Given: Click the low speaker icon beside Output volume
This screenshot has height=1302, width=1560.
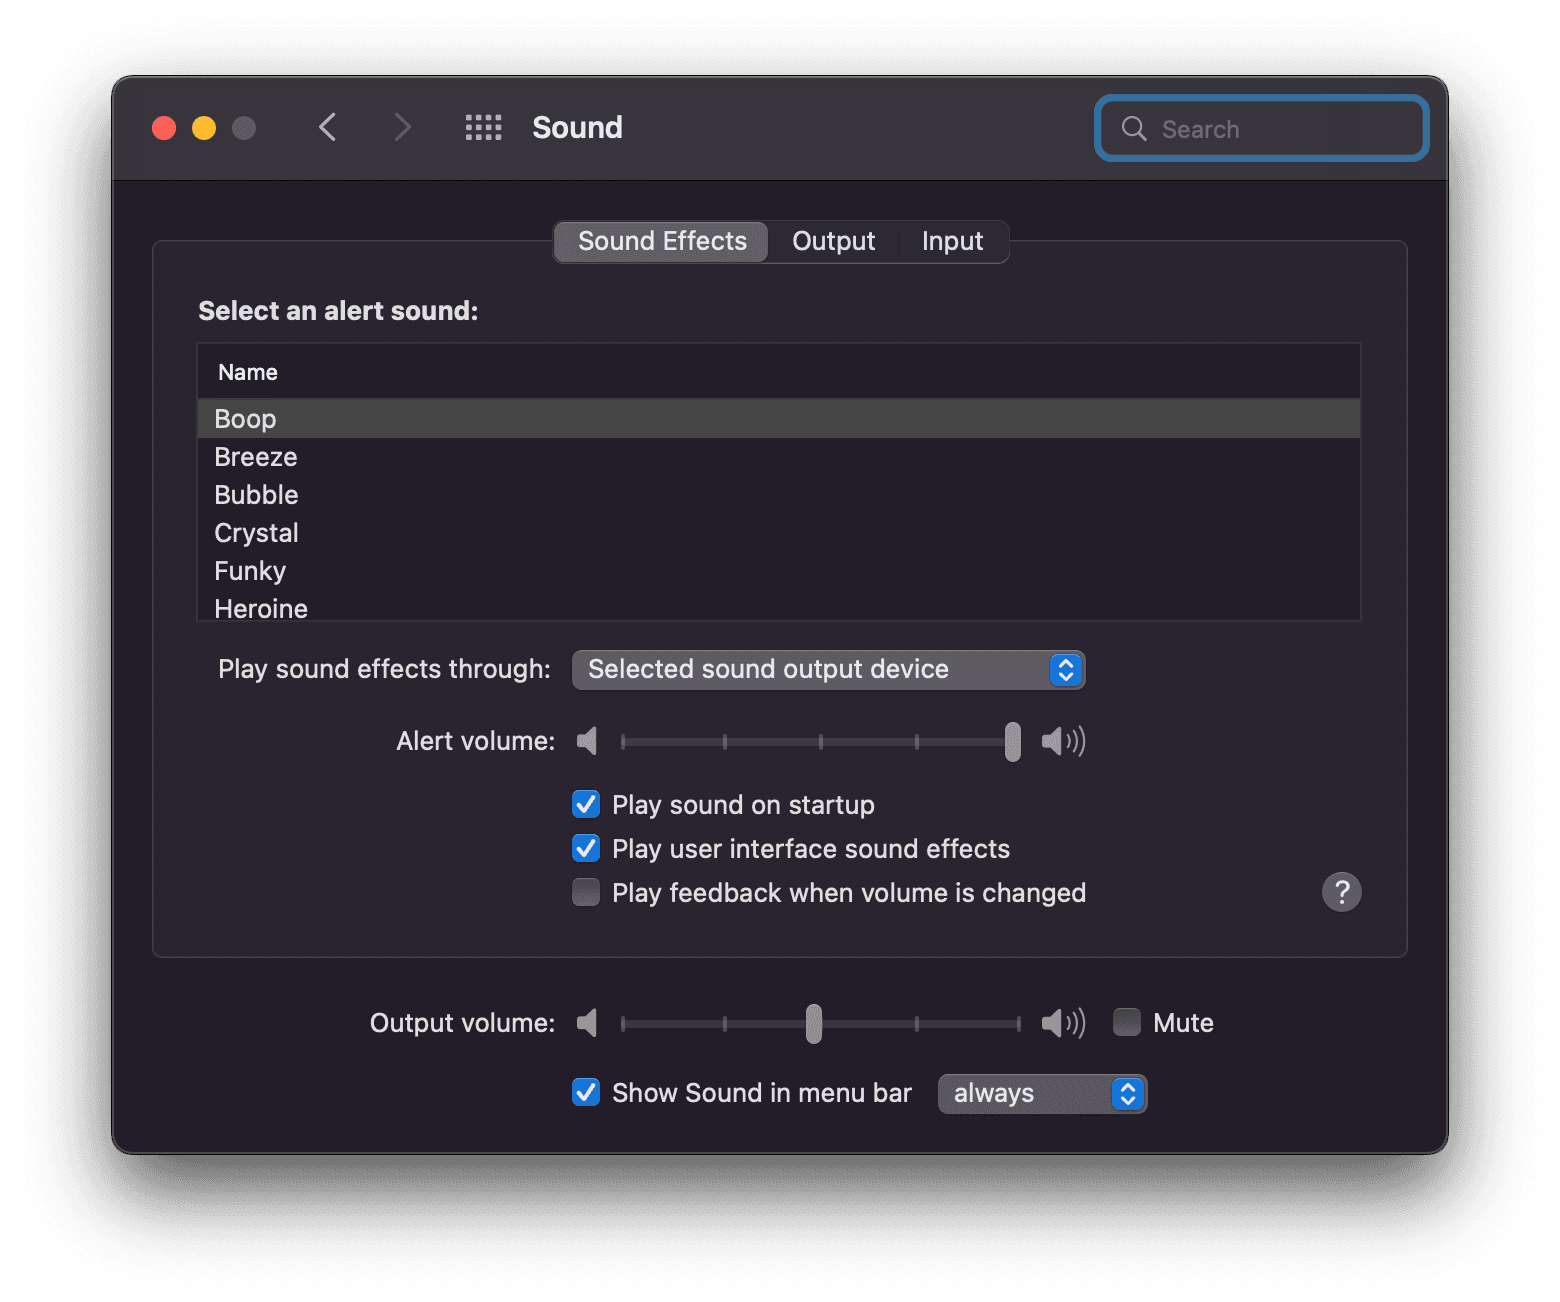Looking at the screenshot, I should tap(587, 1023).
